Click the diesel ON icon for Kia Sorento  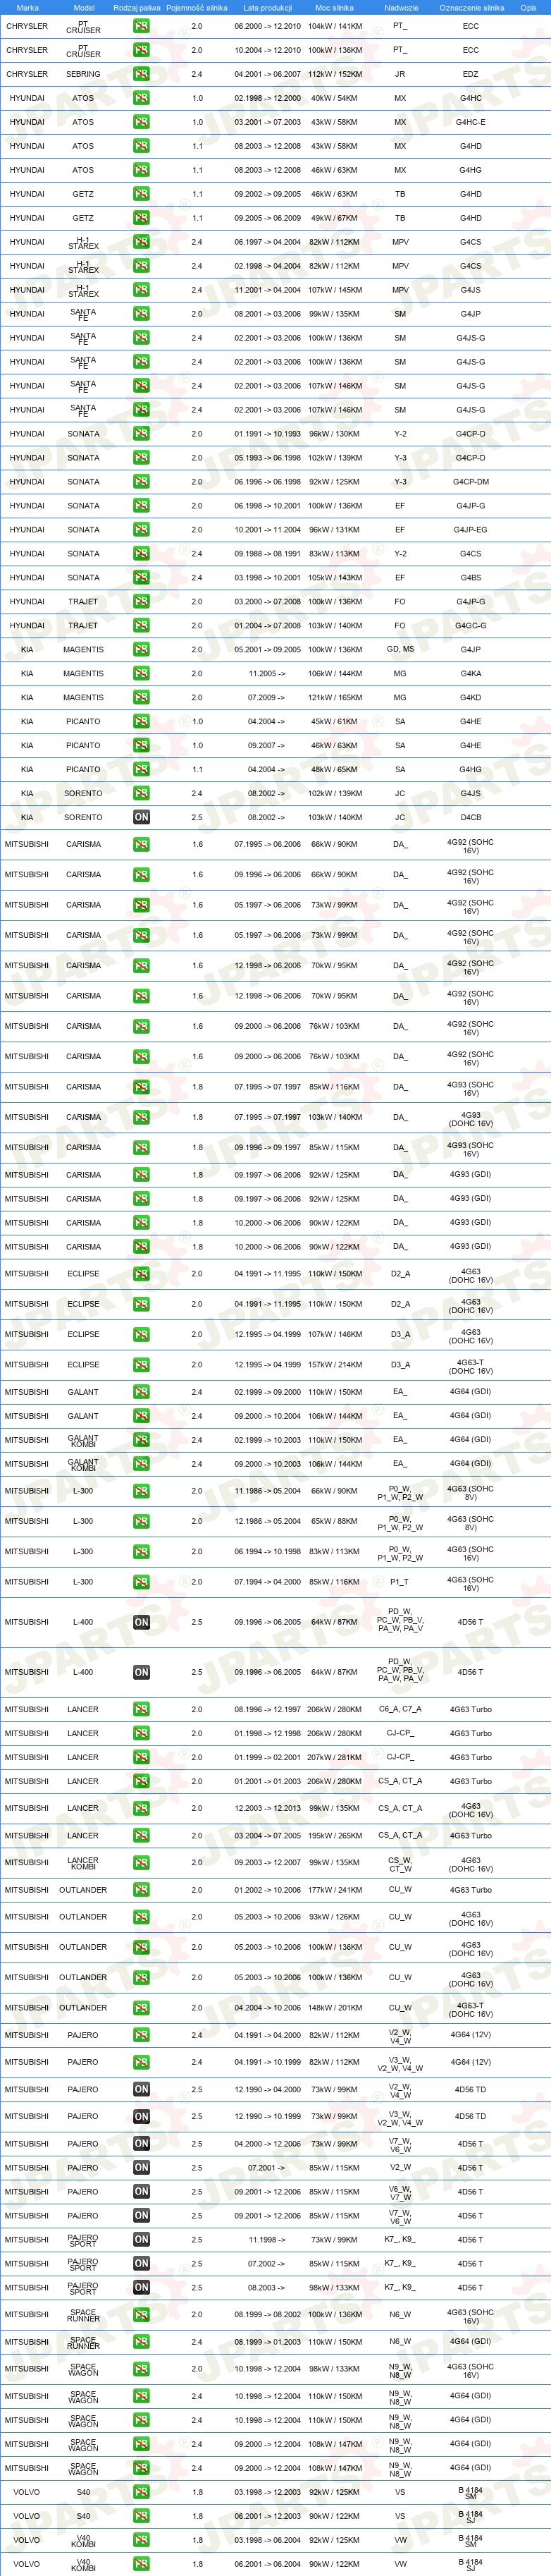(x=141, y=817)
